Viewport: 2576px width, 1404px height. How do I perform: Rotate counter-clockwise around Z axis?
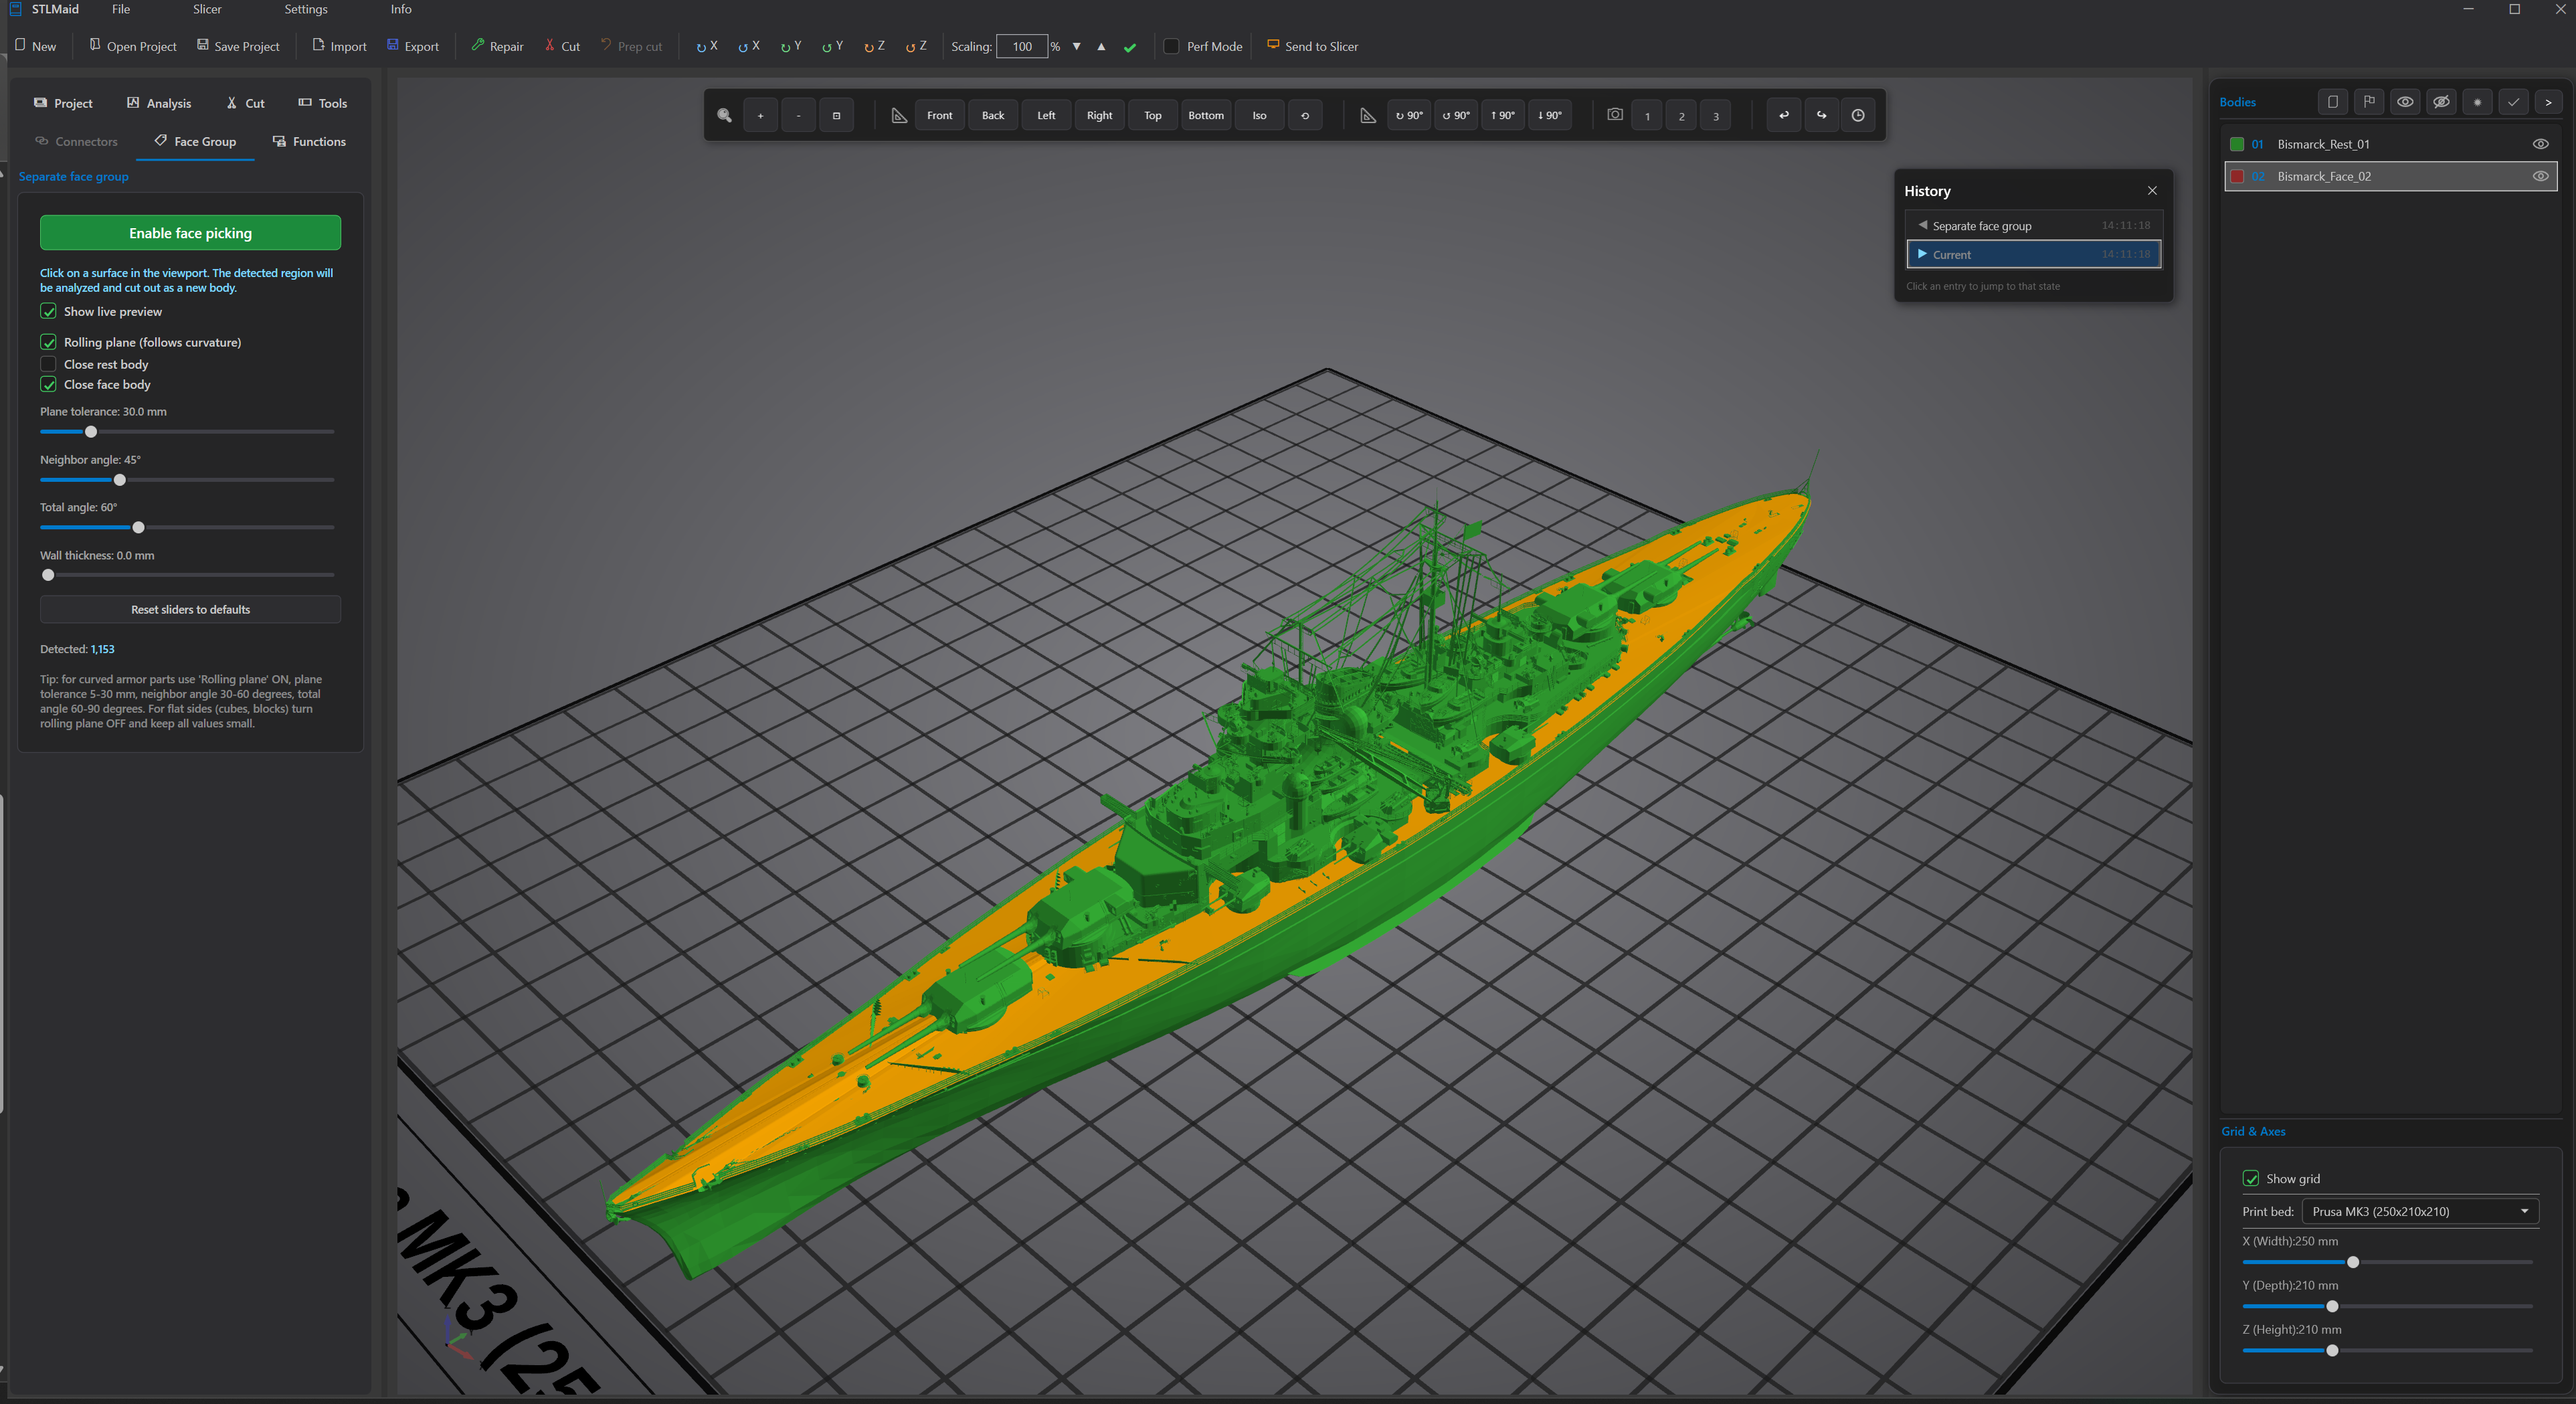(x=916, y=46)
